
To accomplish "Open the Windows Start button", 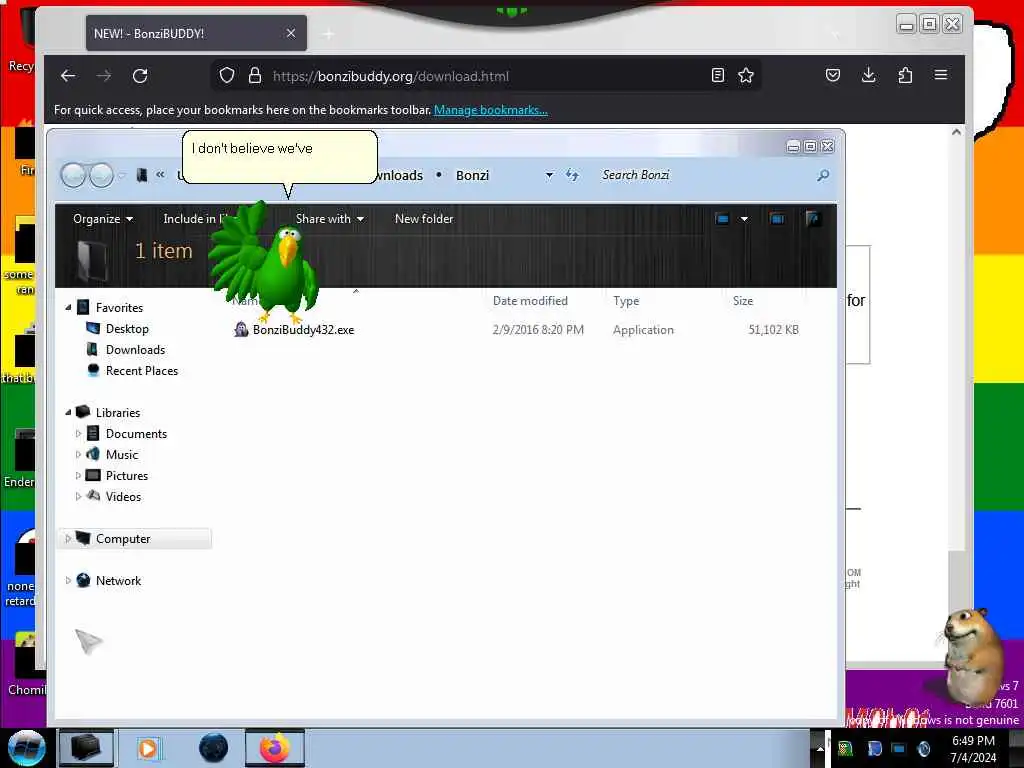I will click(x=26, y=748).
